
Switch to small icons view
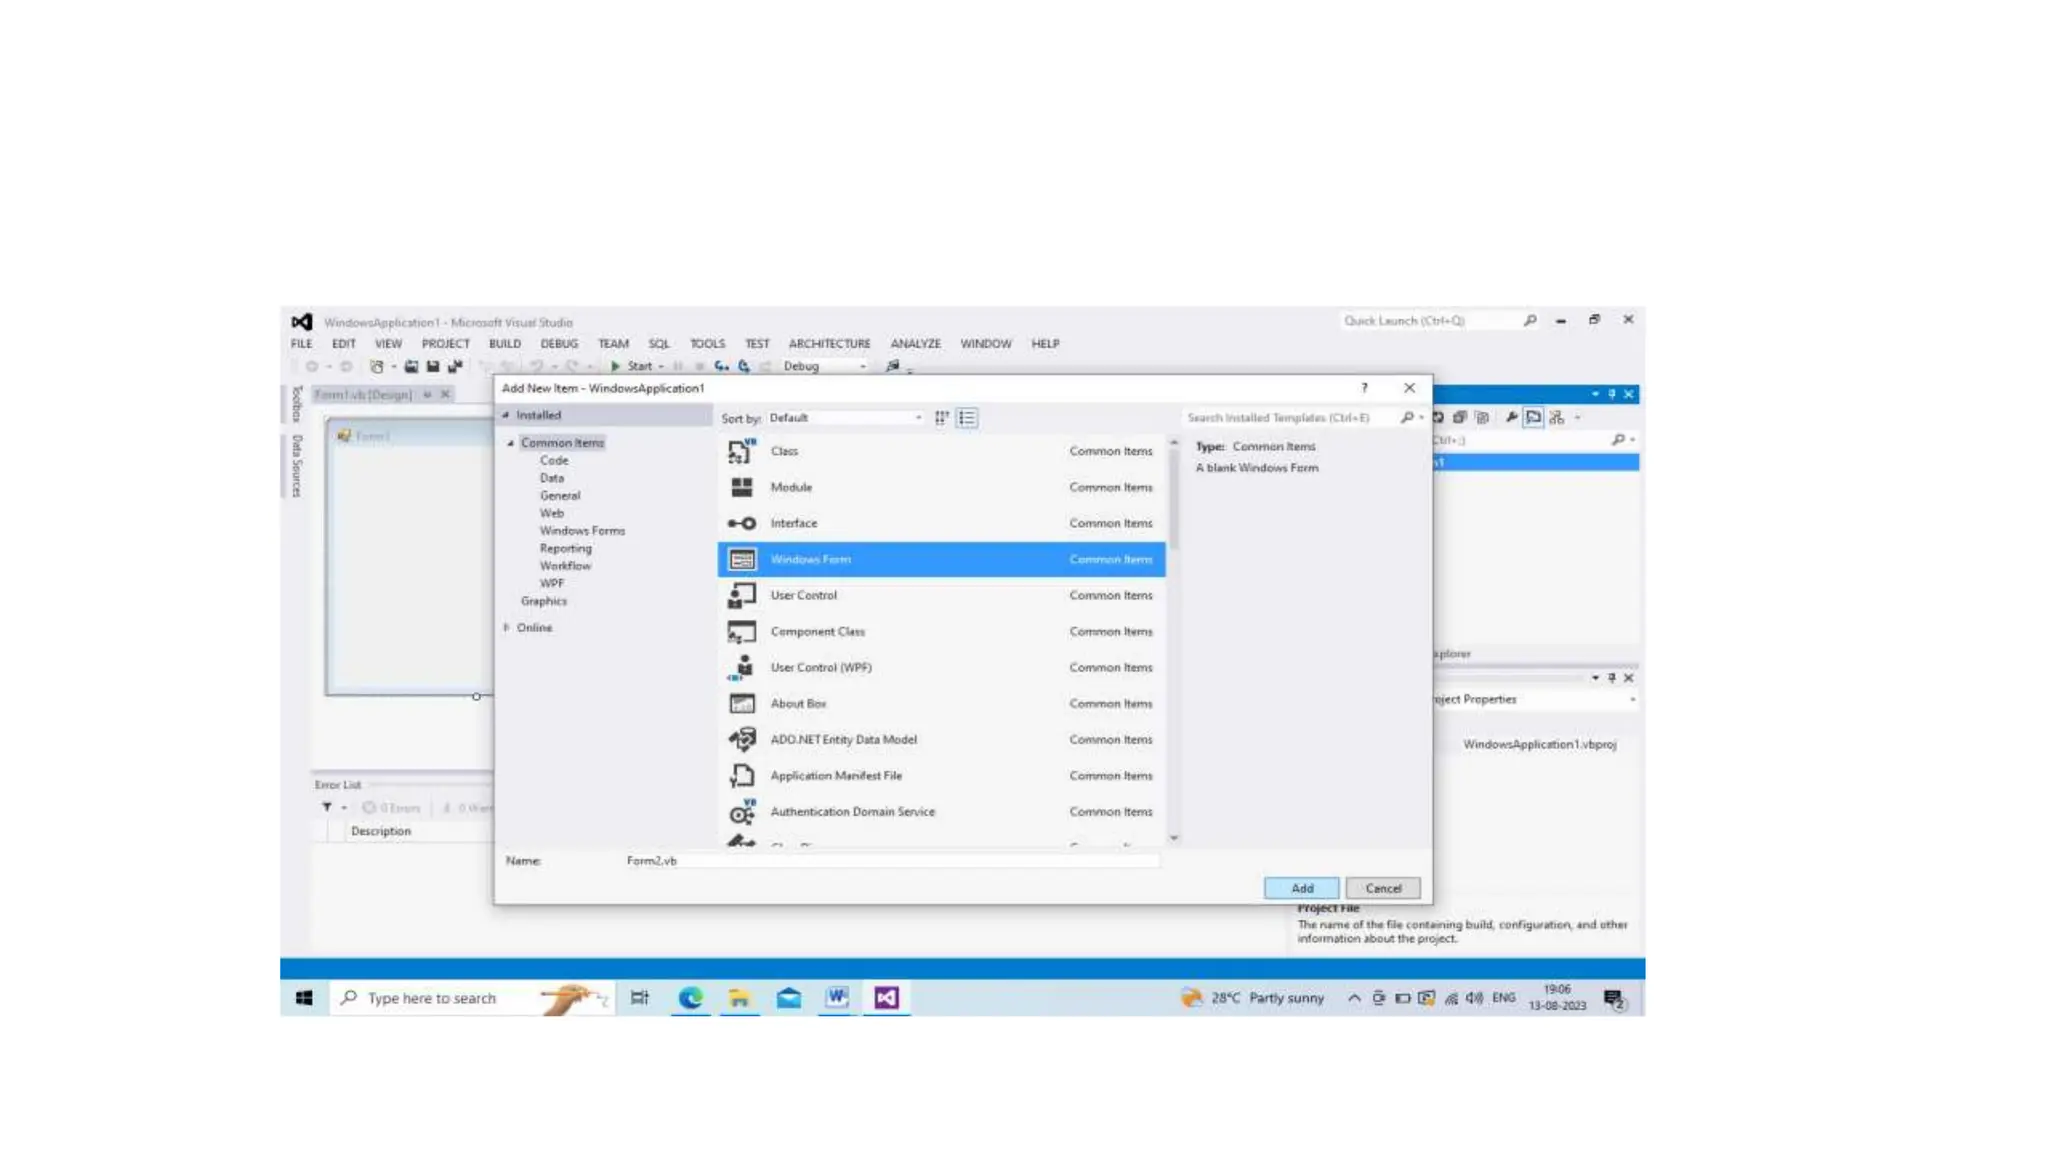coord(941,418)
